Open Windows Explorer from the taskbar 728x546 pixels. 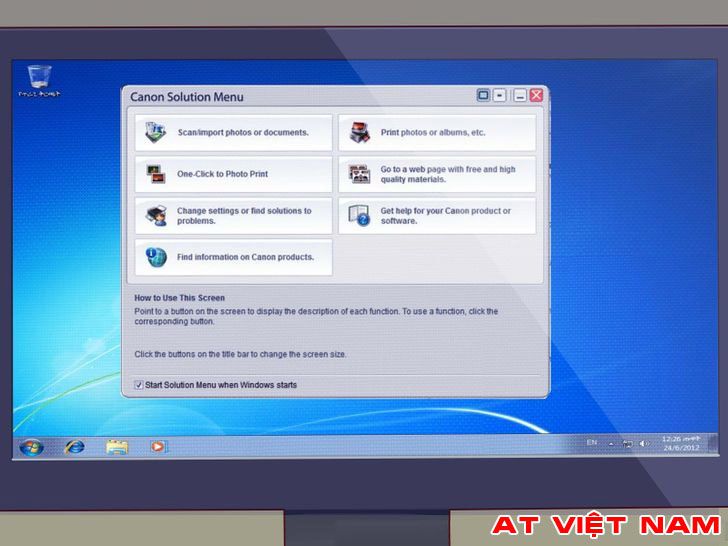click(x=117, y=446)
